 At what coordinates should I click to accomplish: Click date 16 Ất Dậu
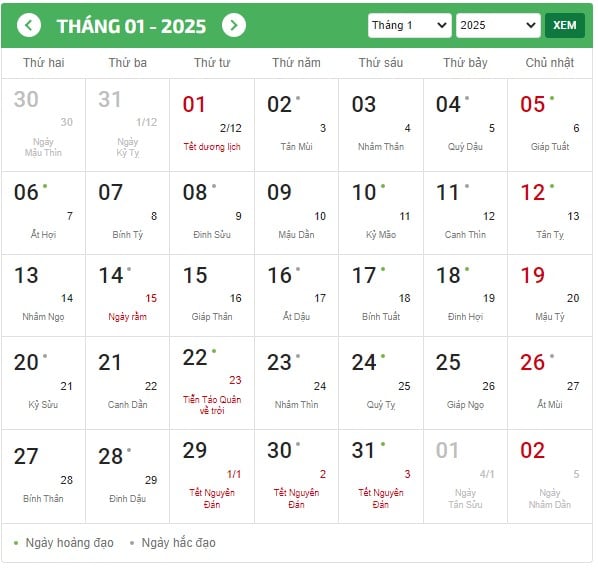pyautogui.click(x=296, y=295)
